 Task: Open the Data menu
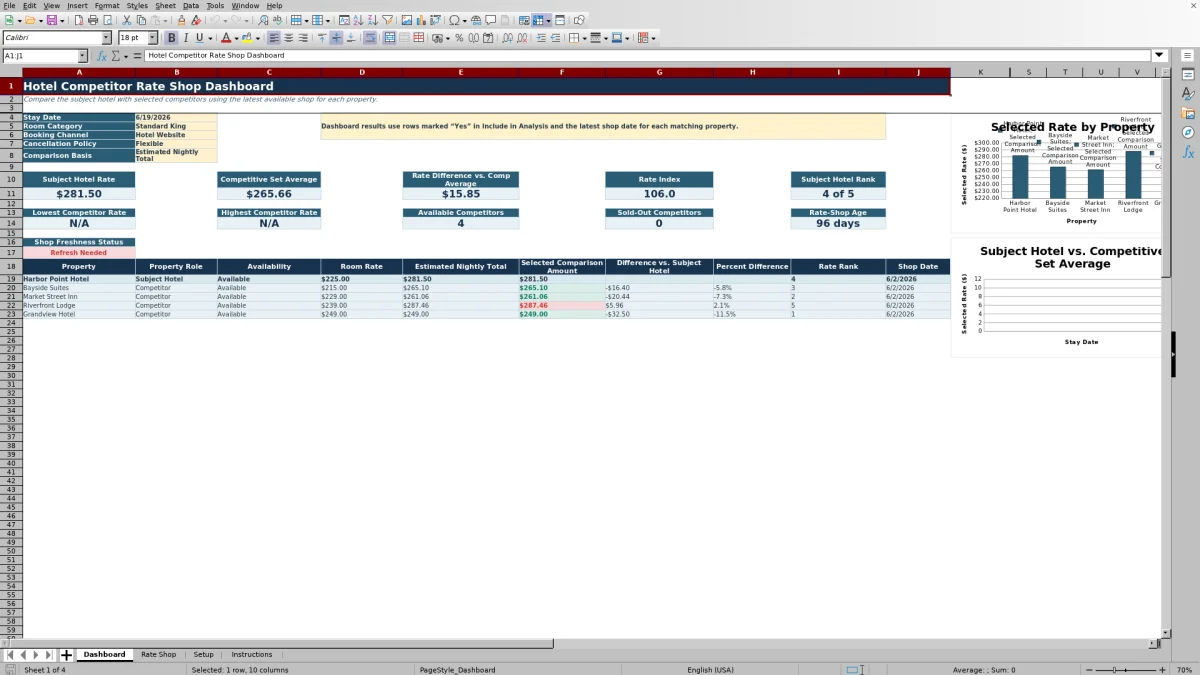tap(190, 6)
